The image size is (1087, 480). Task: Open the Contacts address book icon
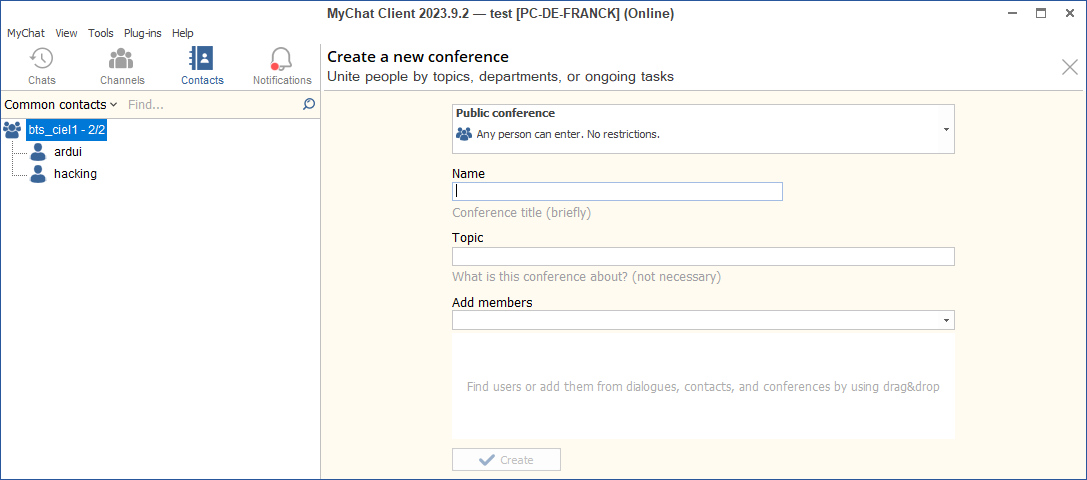click(201, 59)
